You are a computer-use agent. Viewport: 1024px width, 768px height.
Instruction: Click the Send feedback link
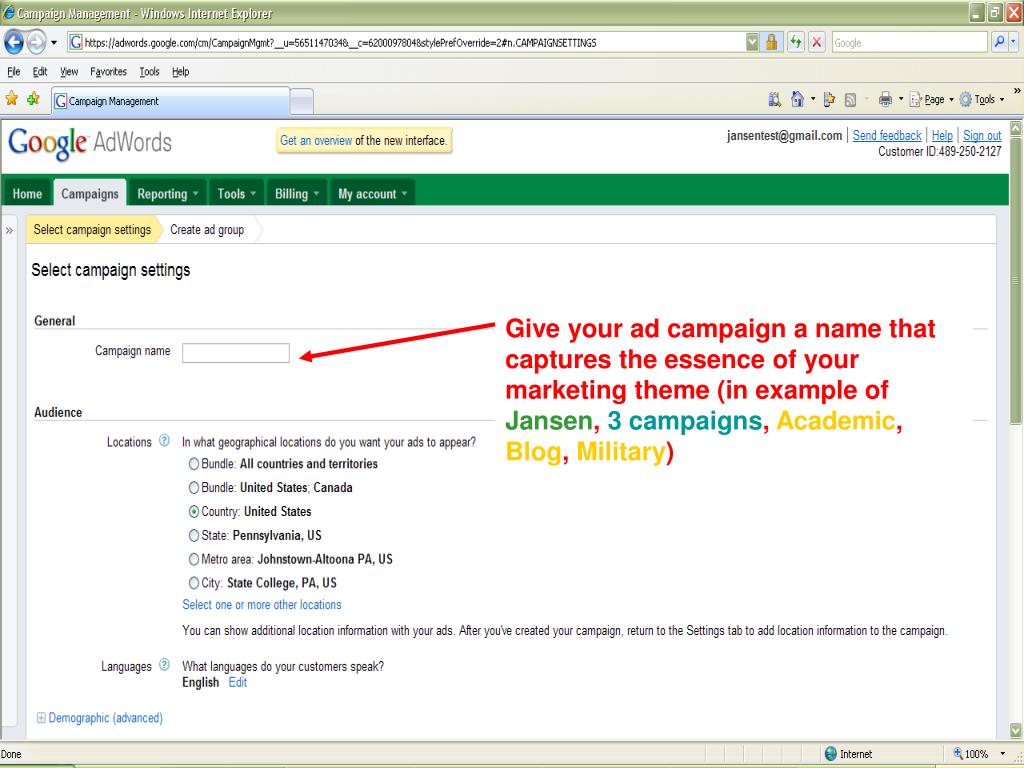pyautogui.click(x=887, y=135)
